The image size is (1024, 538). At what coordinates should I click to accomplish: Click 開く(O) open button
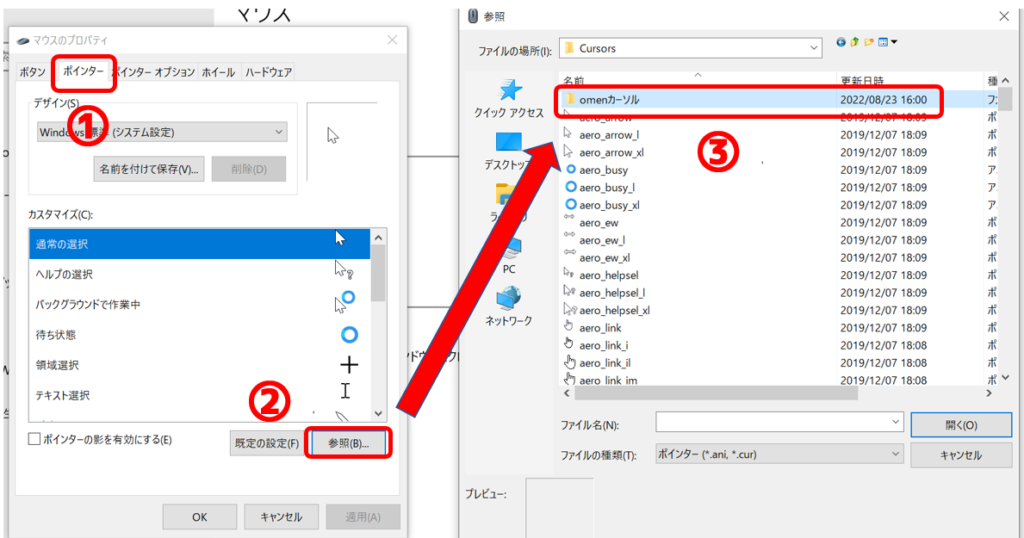click(961, 425)
